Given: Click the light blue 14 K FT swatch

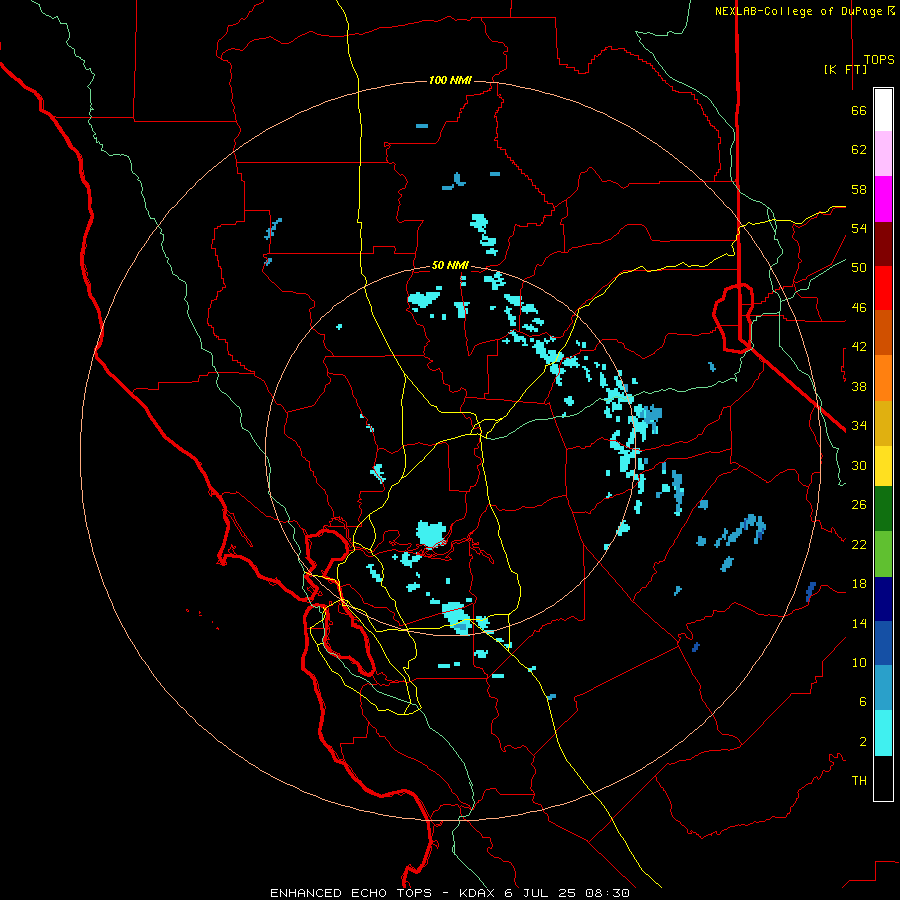Looking at the screenshot, I should pyautogui.click(x=883, y=688).
